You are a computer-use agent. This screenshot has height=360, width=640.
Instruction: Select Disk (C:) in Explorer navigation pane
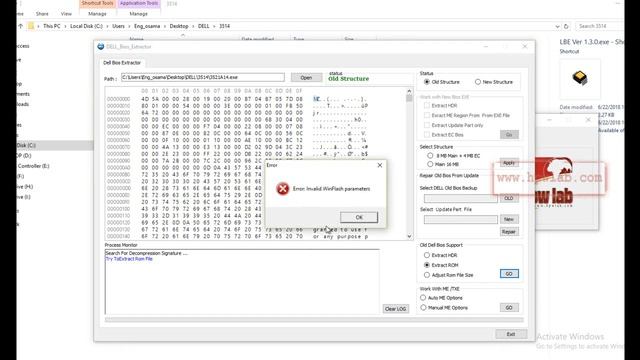(55, 145)
